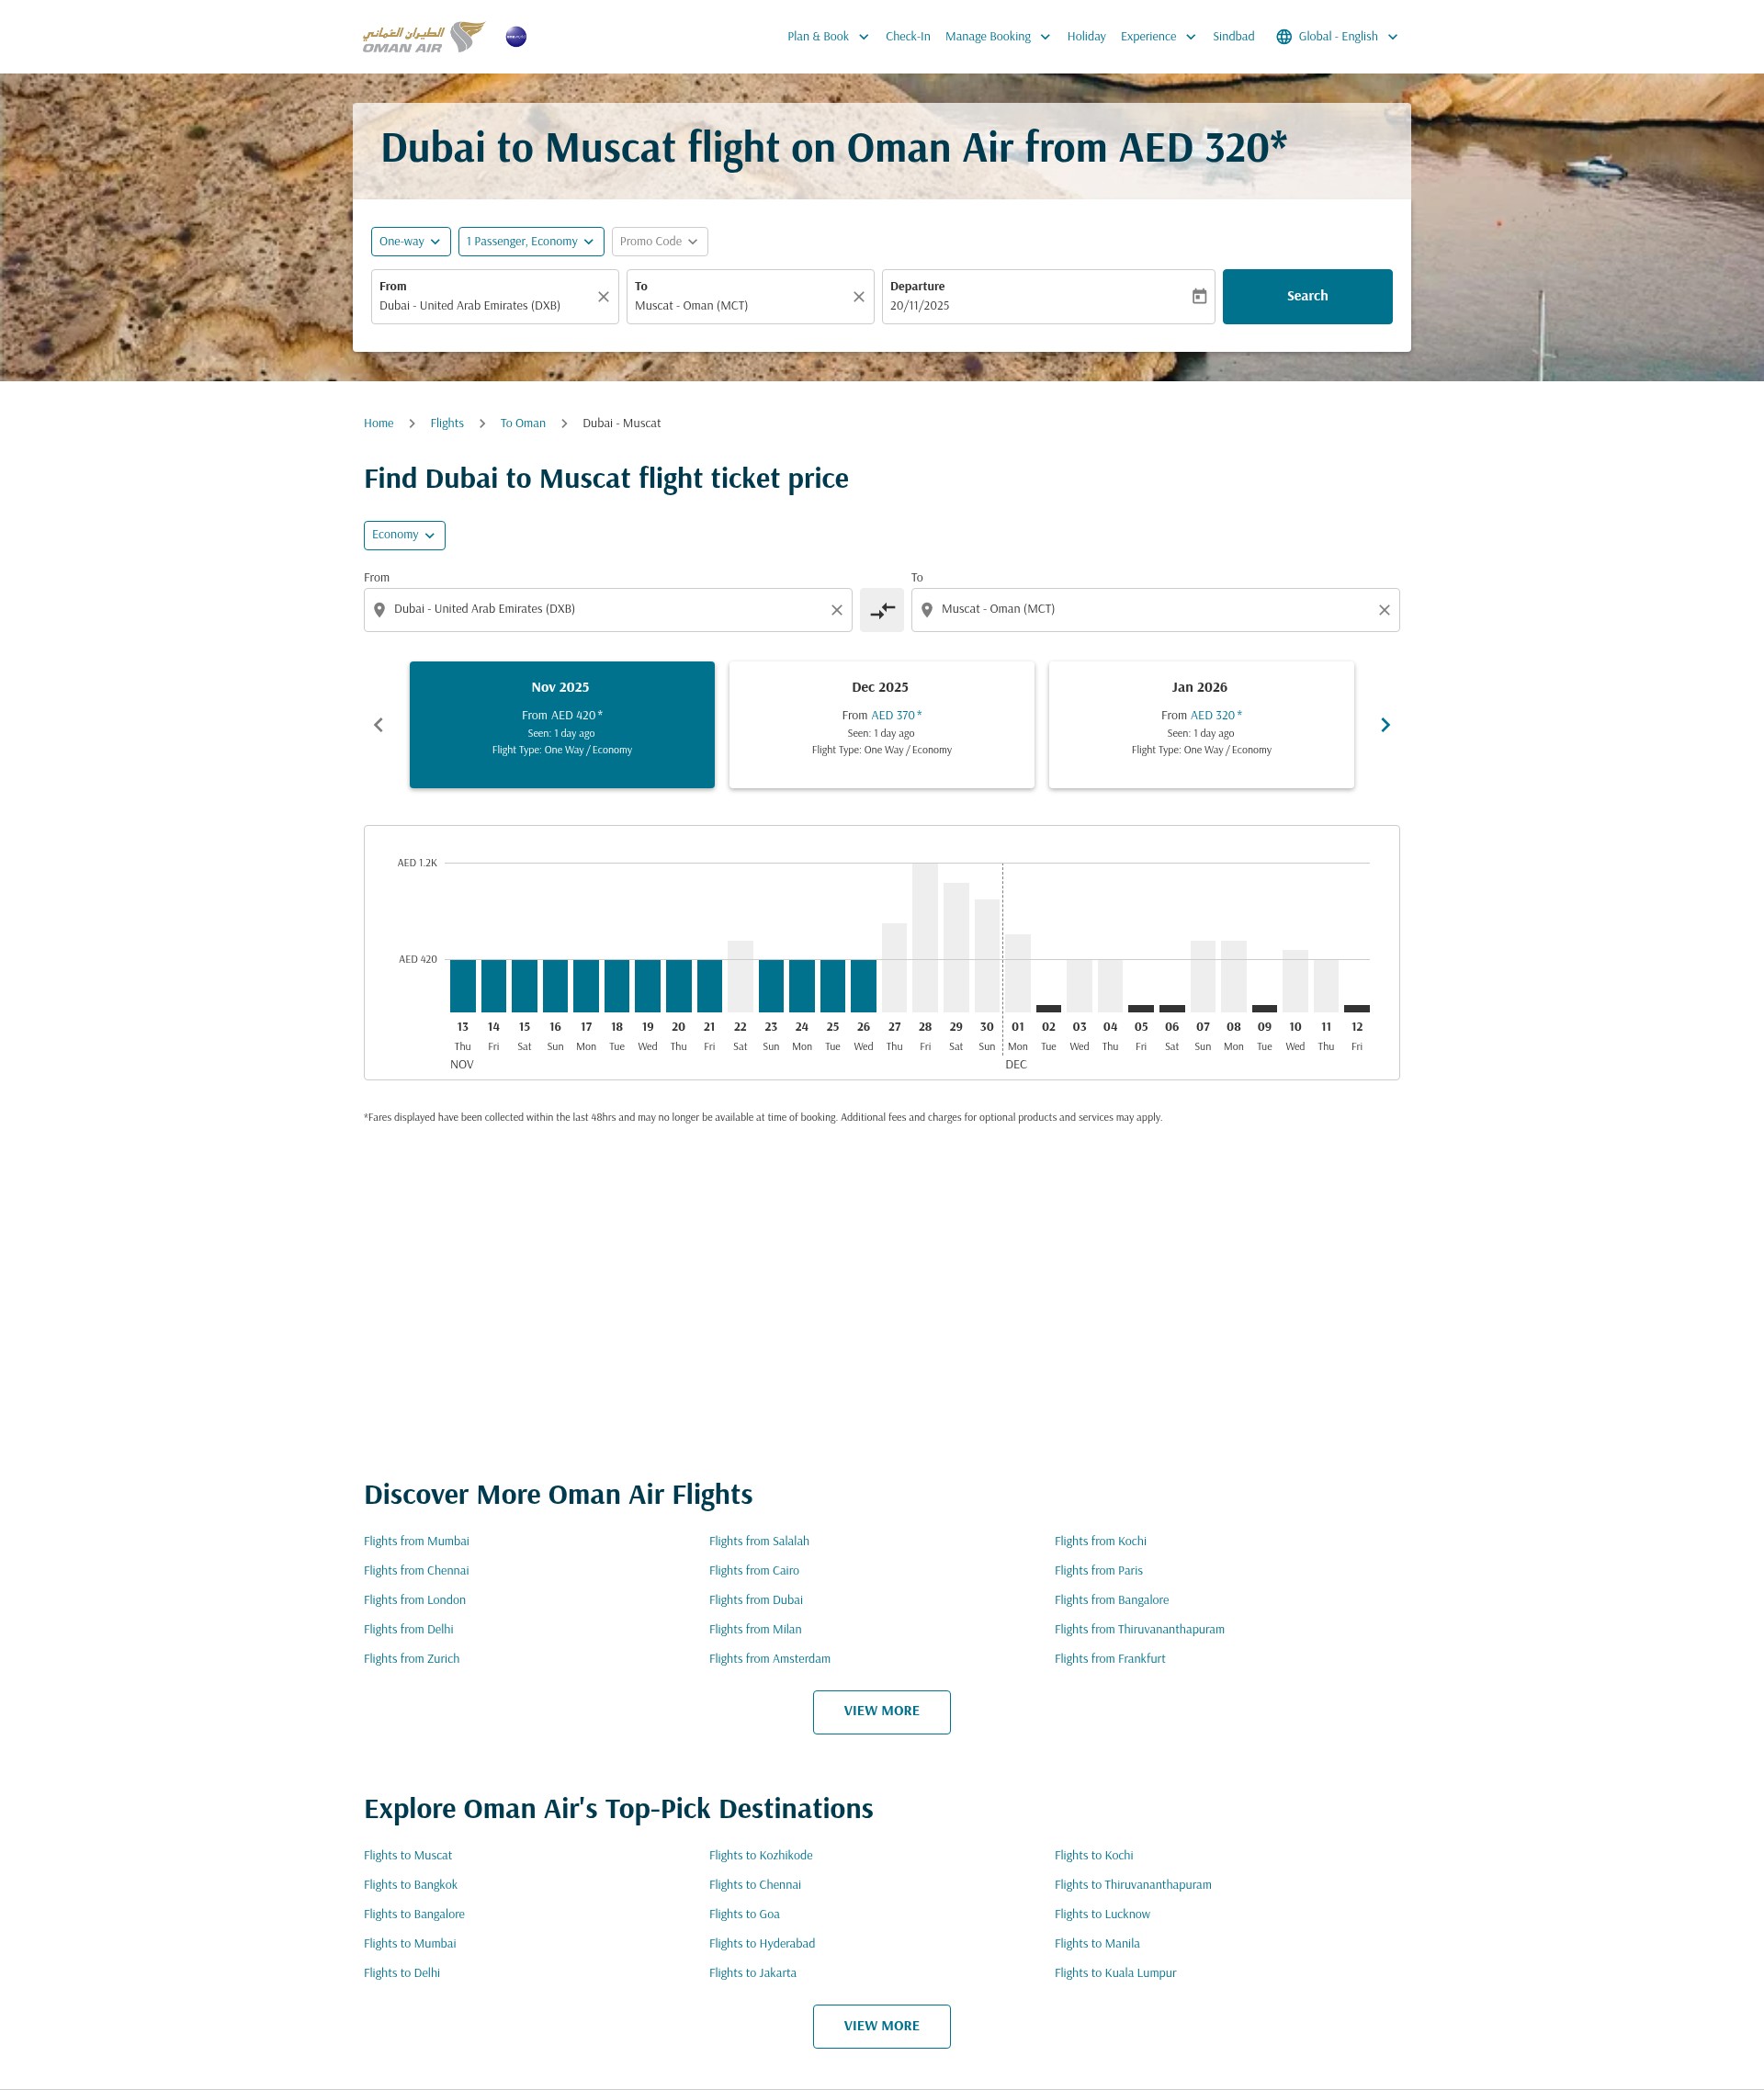
Task: Expand the Plan & Book menu
Action: point(828,37)
